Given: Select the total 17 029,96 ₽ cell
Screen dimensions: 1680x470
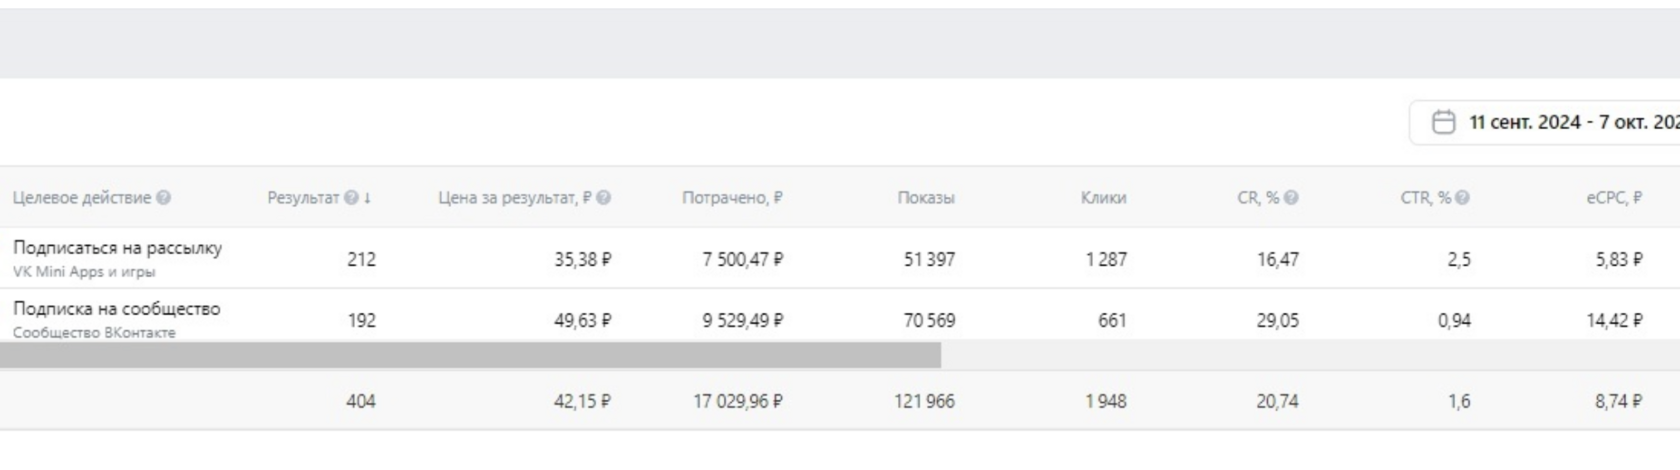Looking at the screenshot, I should point(738,401).
